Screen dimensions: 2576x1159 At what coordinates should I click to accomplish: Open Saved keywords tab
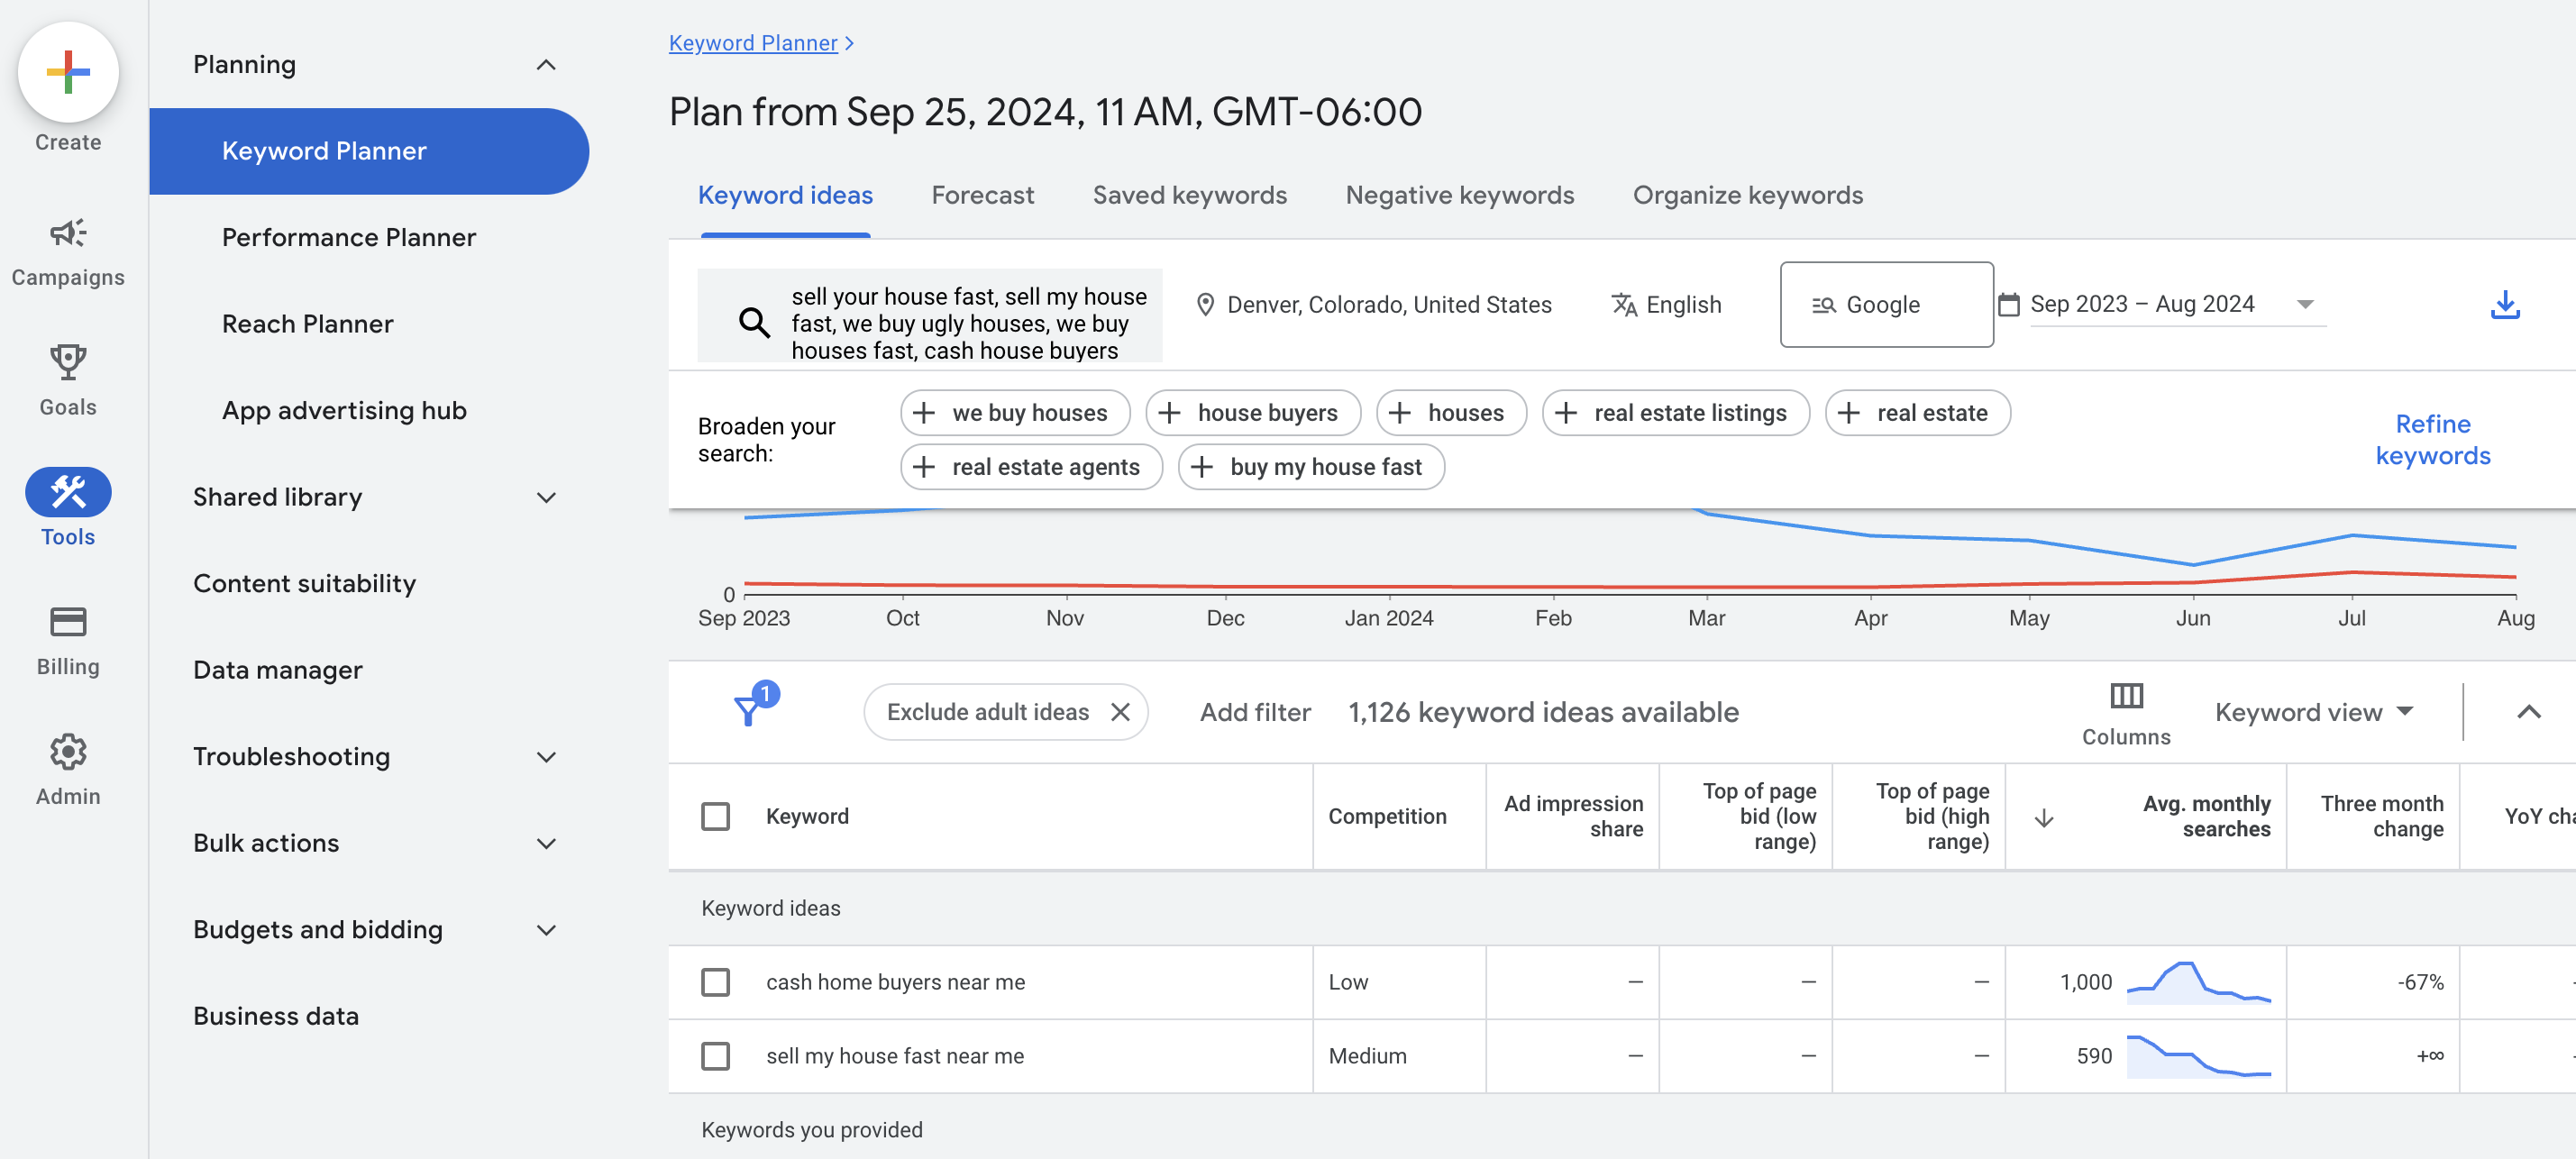[x=1189, y=195]
